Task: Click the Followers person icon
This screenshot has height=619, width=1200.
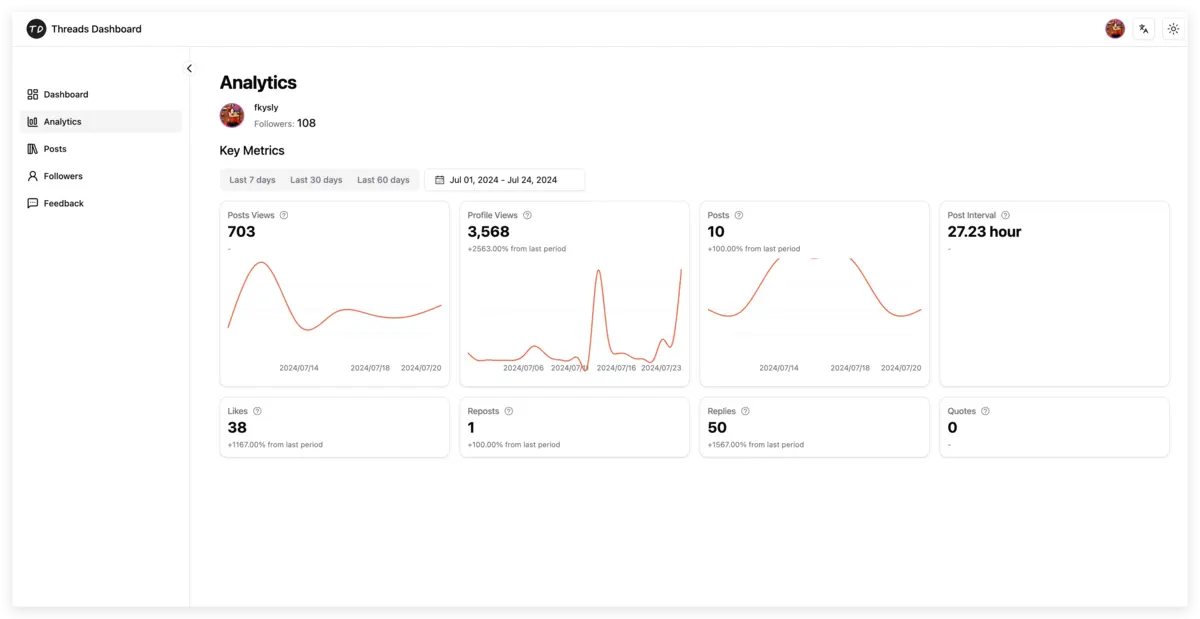Action: (x=33, y=176)
